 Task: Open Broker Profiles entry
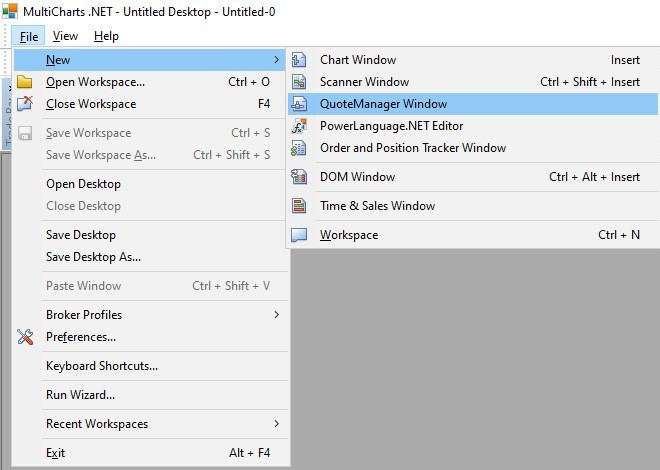[149, 315]
